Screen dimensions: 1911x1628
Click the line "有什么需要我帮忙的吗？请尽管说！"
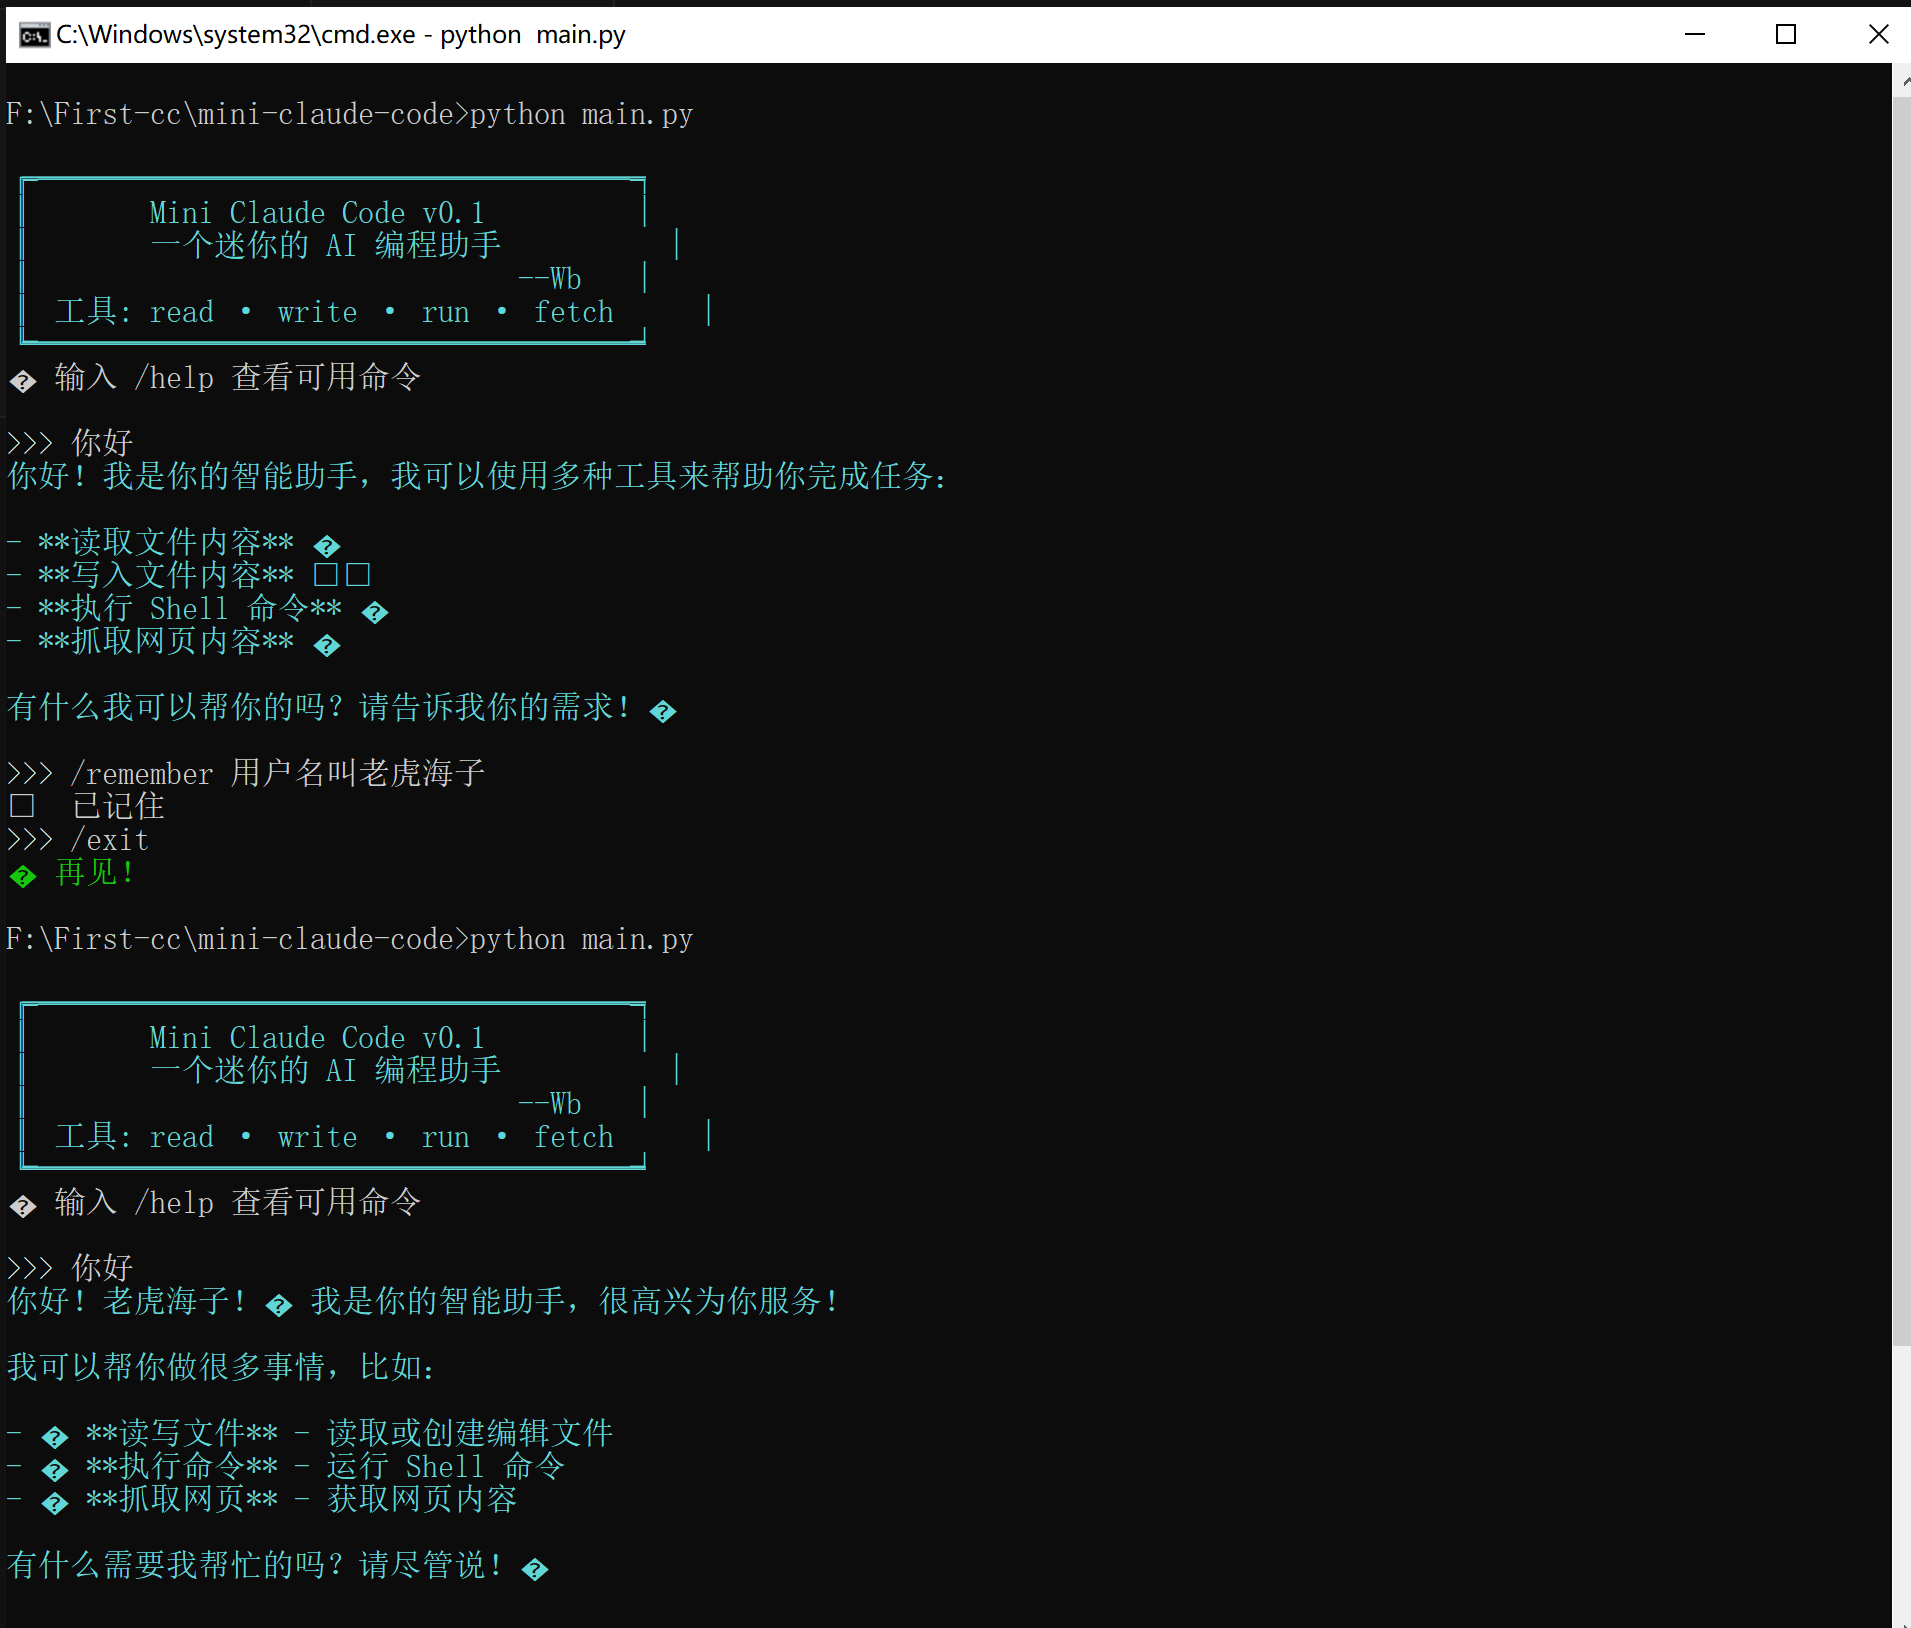tap(256, 1565)
